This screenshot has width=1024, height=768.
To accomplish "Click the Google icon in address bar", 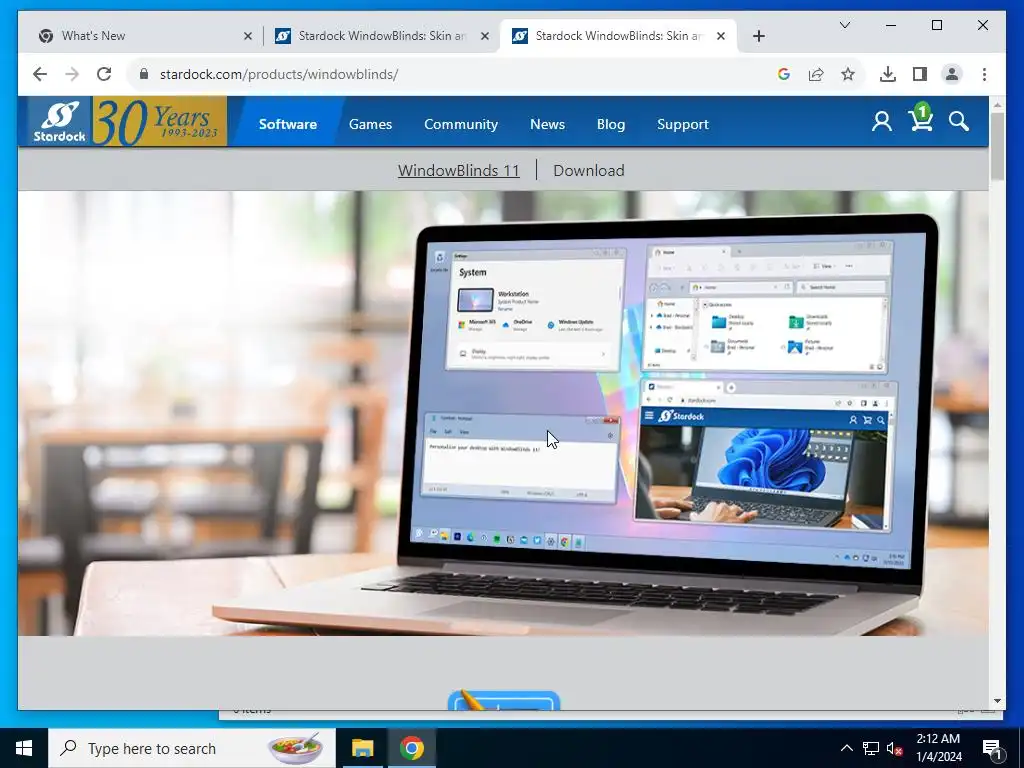I will [x=784, y=74].
